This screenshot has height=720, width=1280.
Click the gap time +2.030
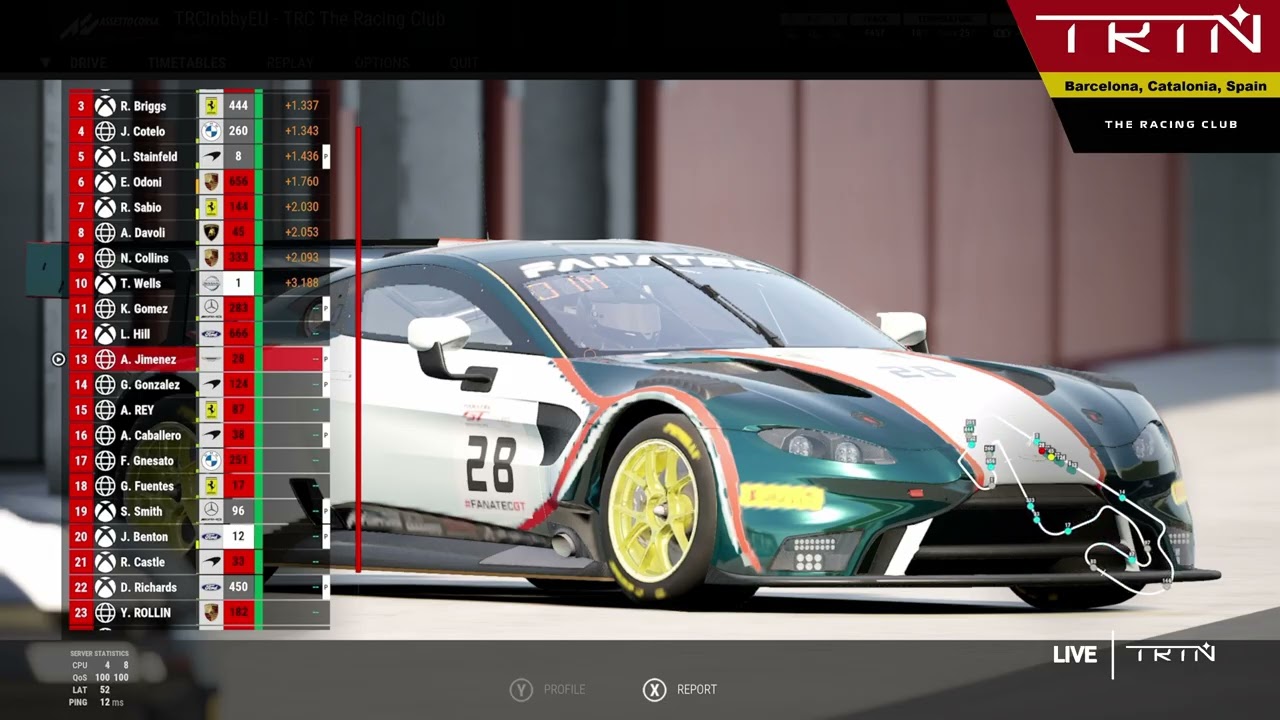click(302, 207)
